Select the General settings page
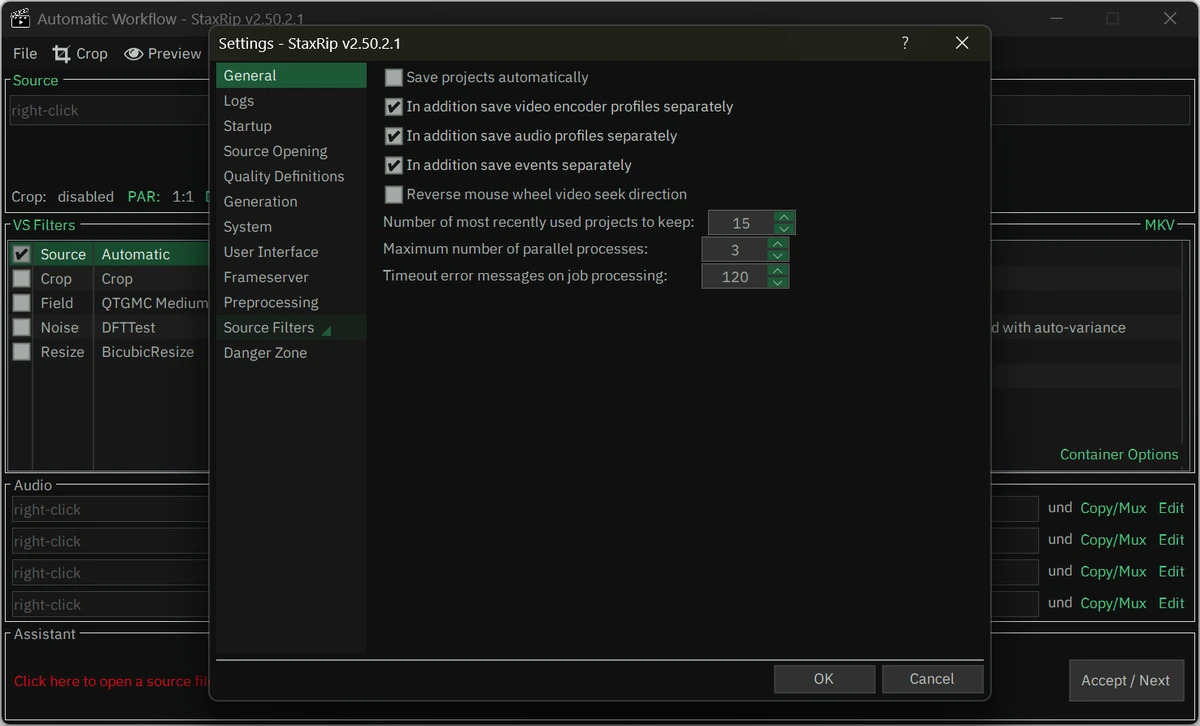Image resolution: width=1200 pixels, height=726 pixels. [x=291, y=75]
